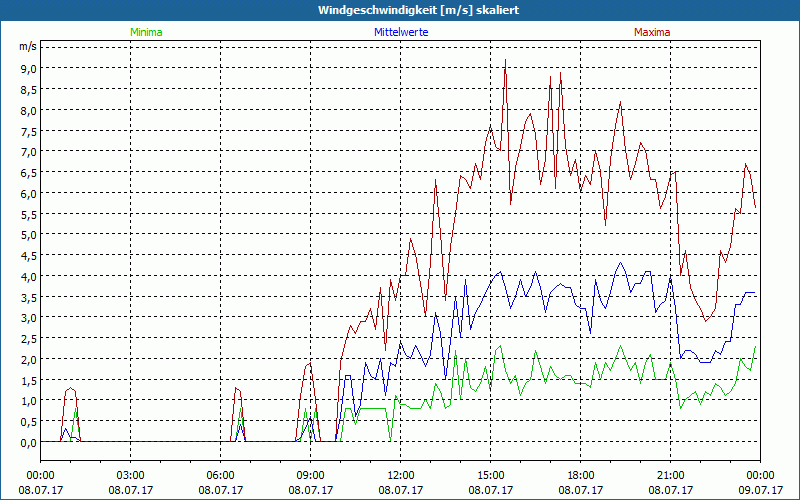Click the 03:00 time axis label
This screenshot has height=500, width=800.
(131, 476)
